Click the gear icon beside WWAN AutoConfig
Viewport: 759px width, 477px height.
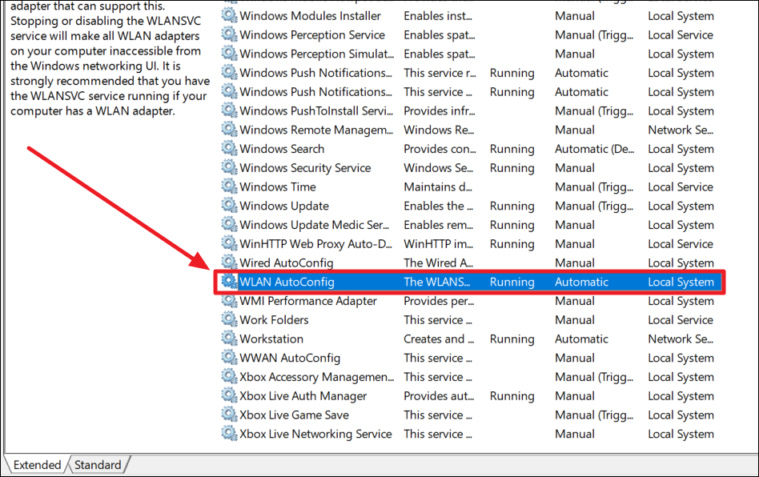229,357
